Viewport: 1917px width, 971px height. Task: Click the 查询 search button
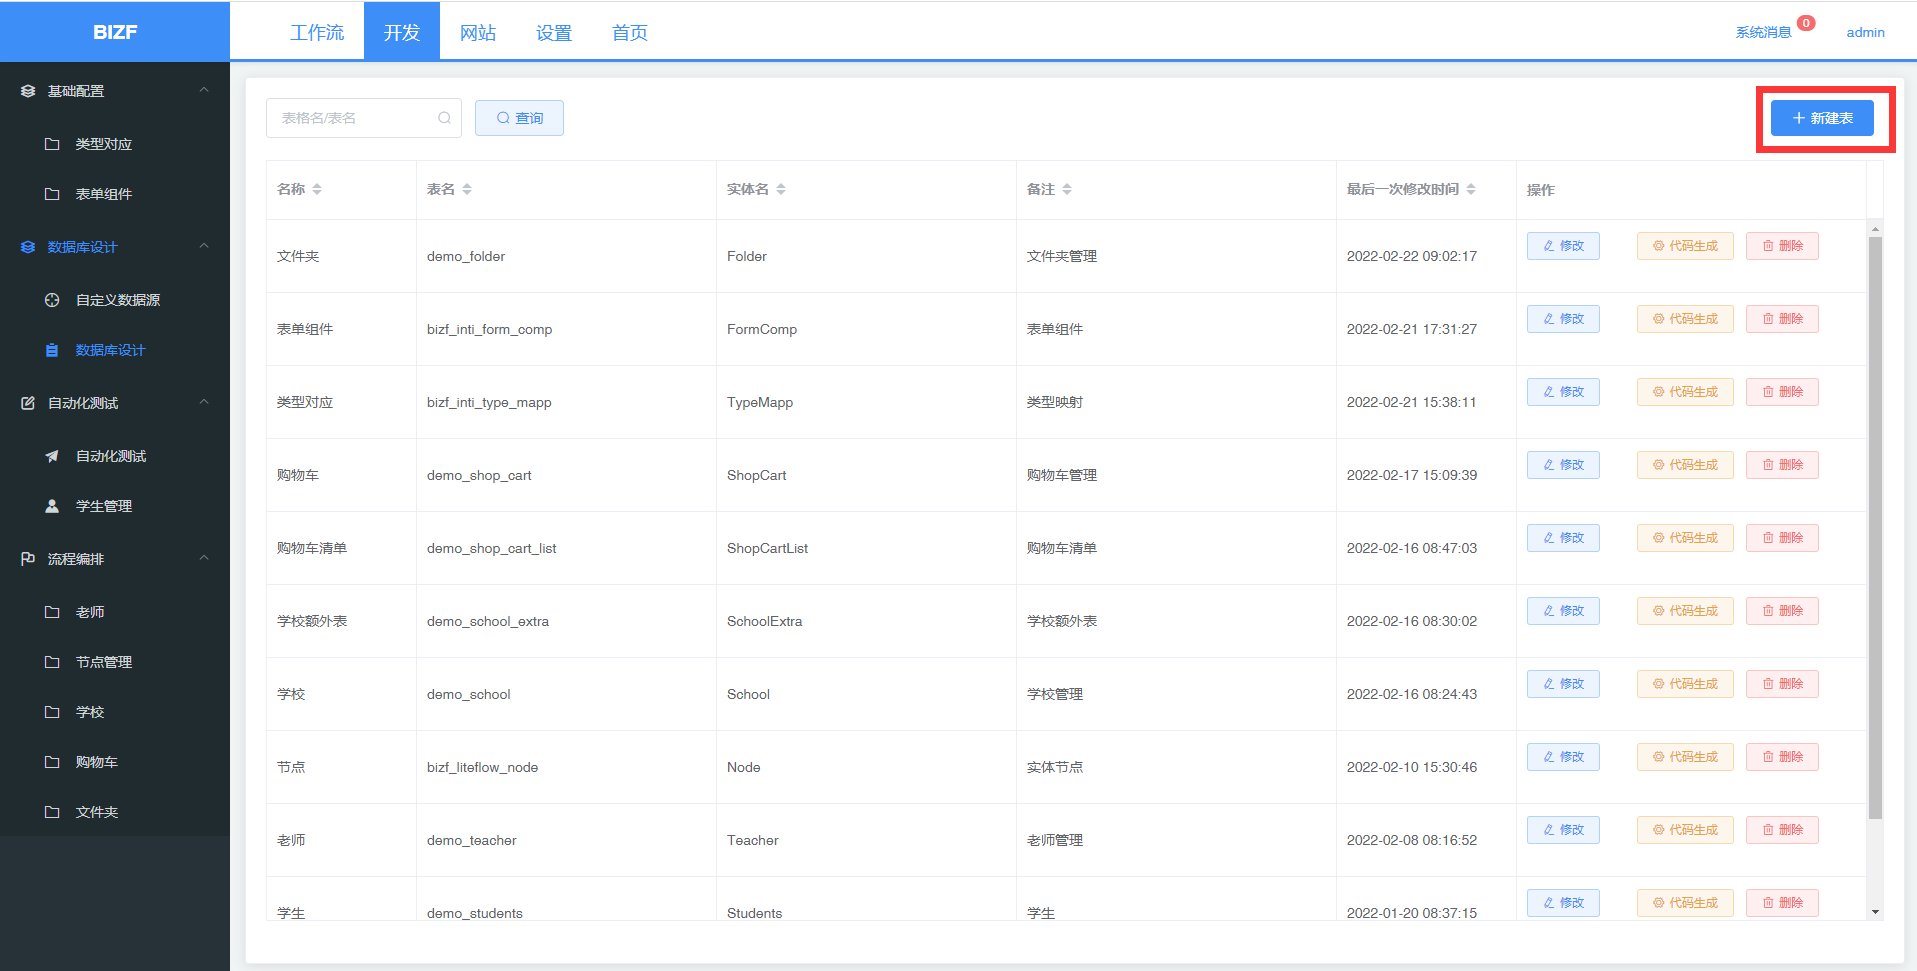[519, 118]
